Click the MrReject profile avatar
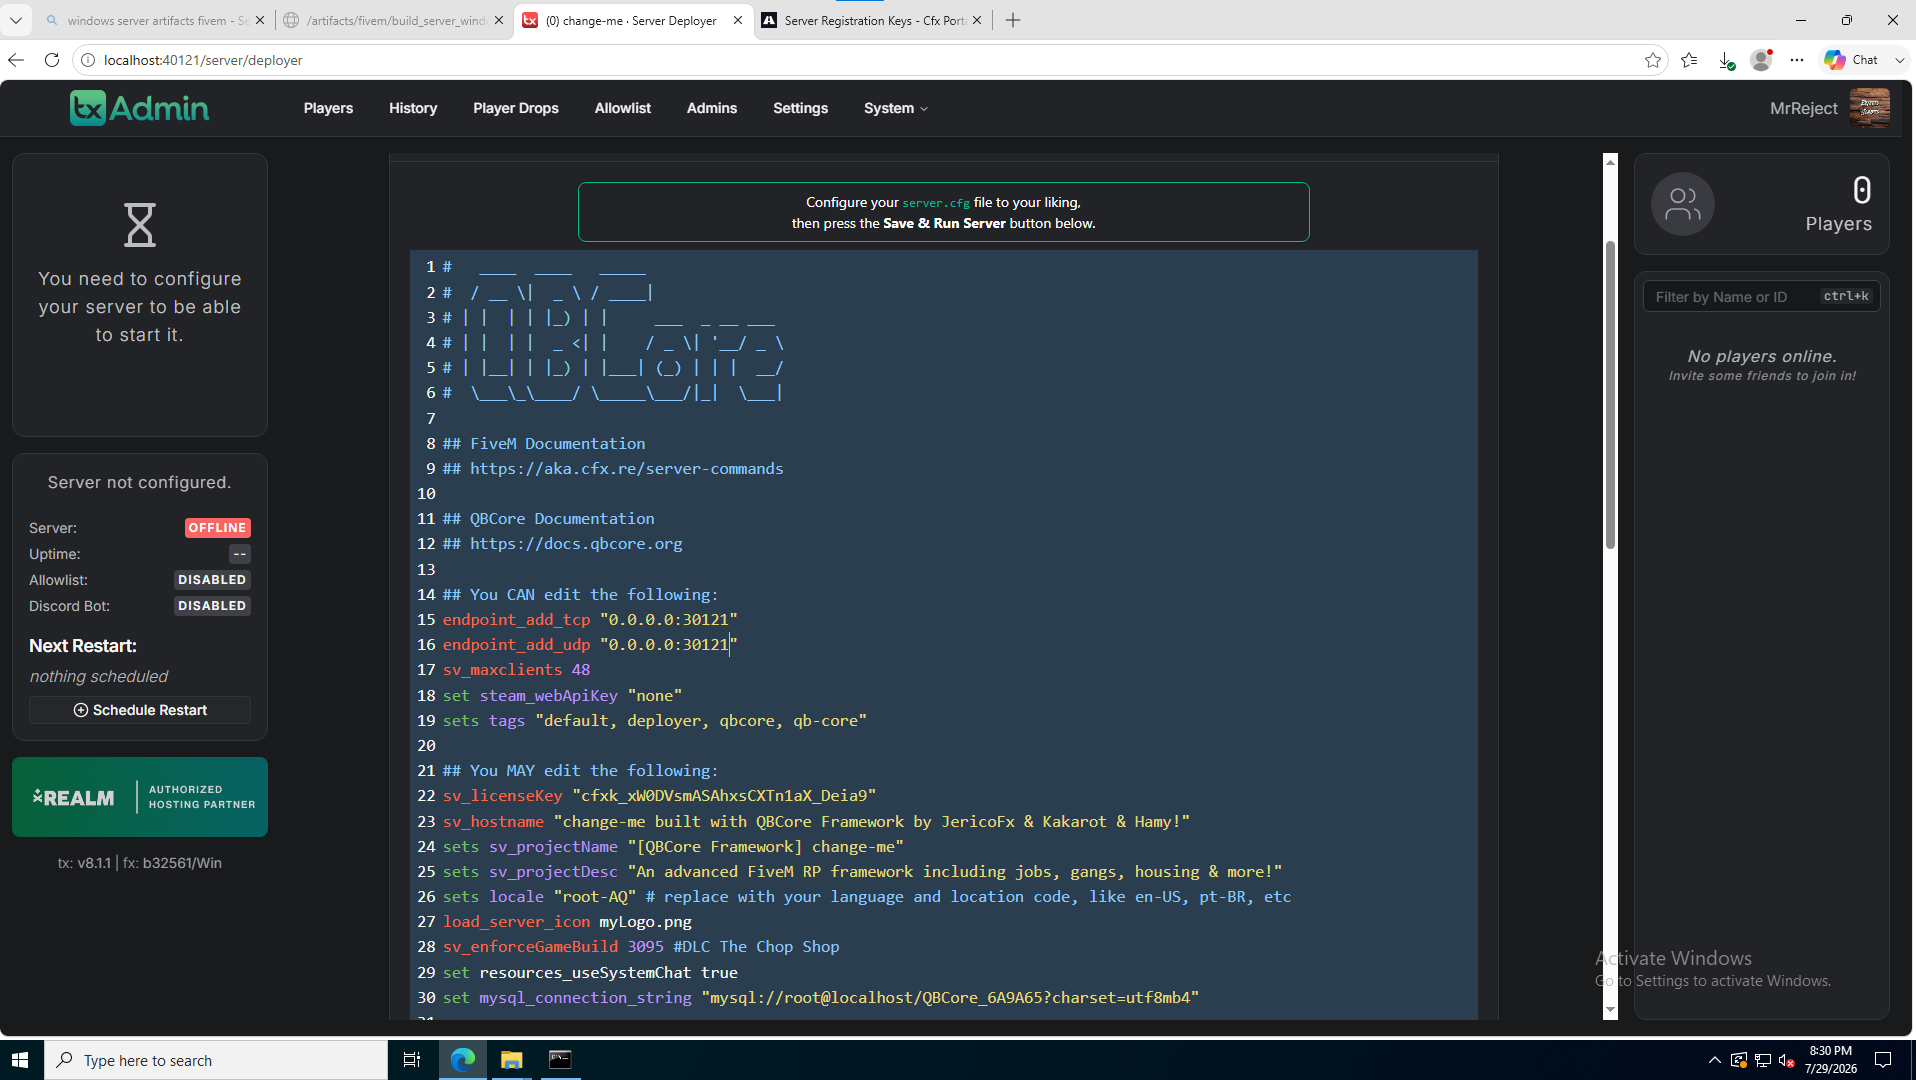The image size is (1916, 1080). pyautogui.click(x=1869, y=108)
